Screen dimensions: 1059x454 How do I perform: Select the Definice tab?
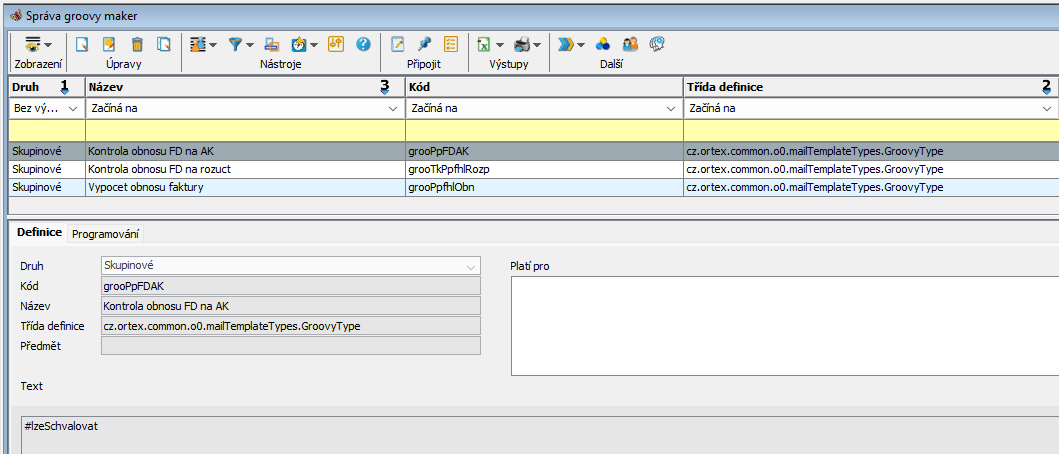[39, 232]
